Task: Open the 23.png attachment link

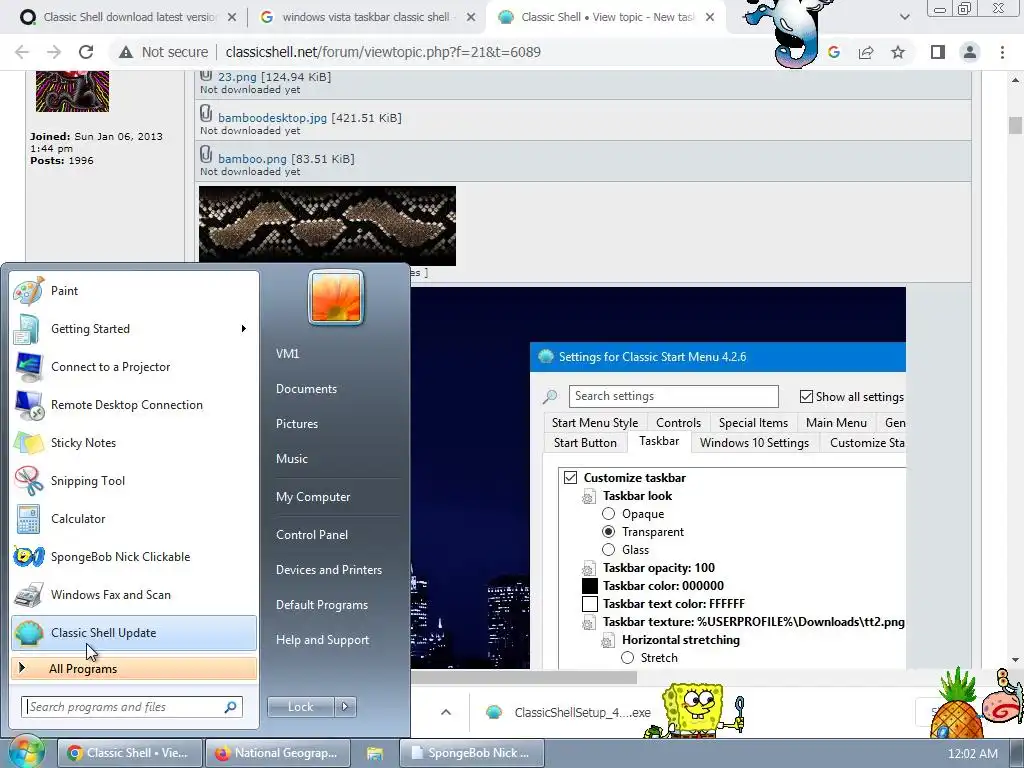Action: (237, 77)
